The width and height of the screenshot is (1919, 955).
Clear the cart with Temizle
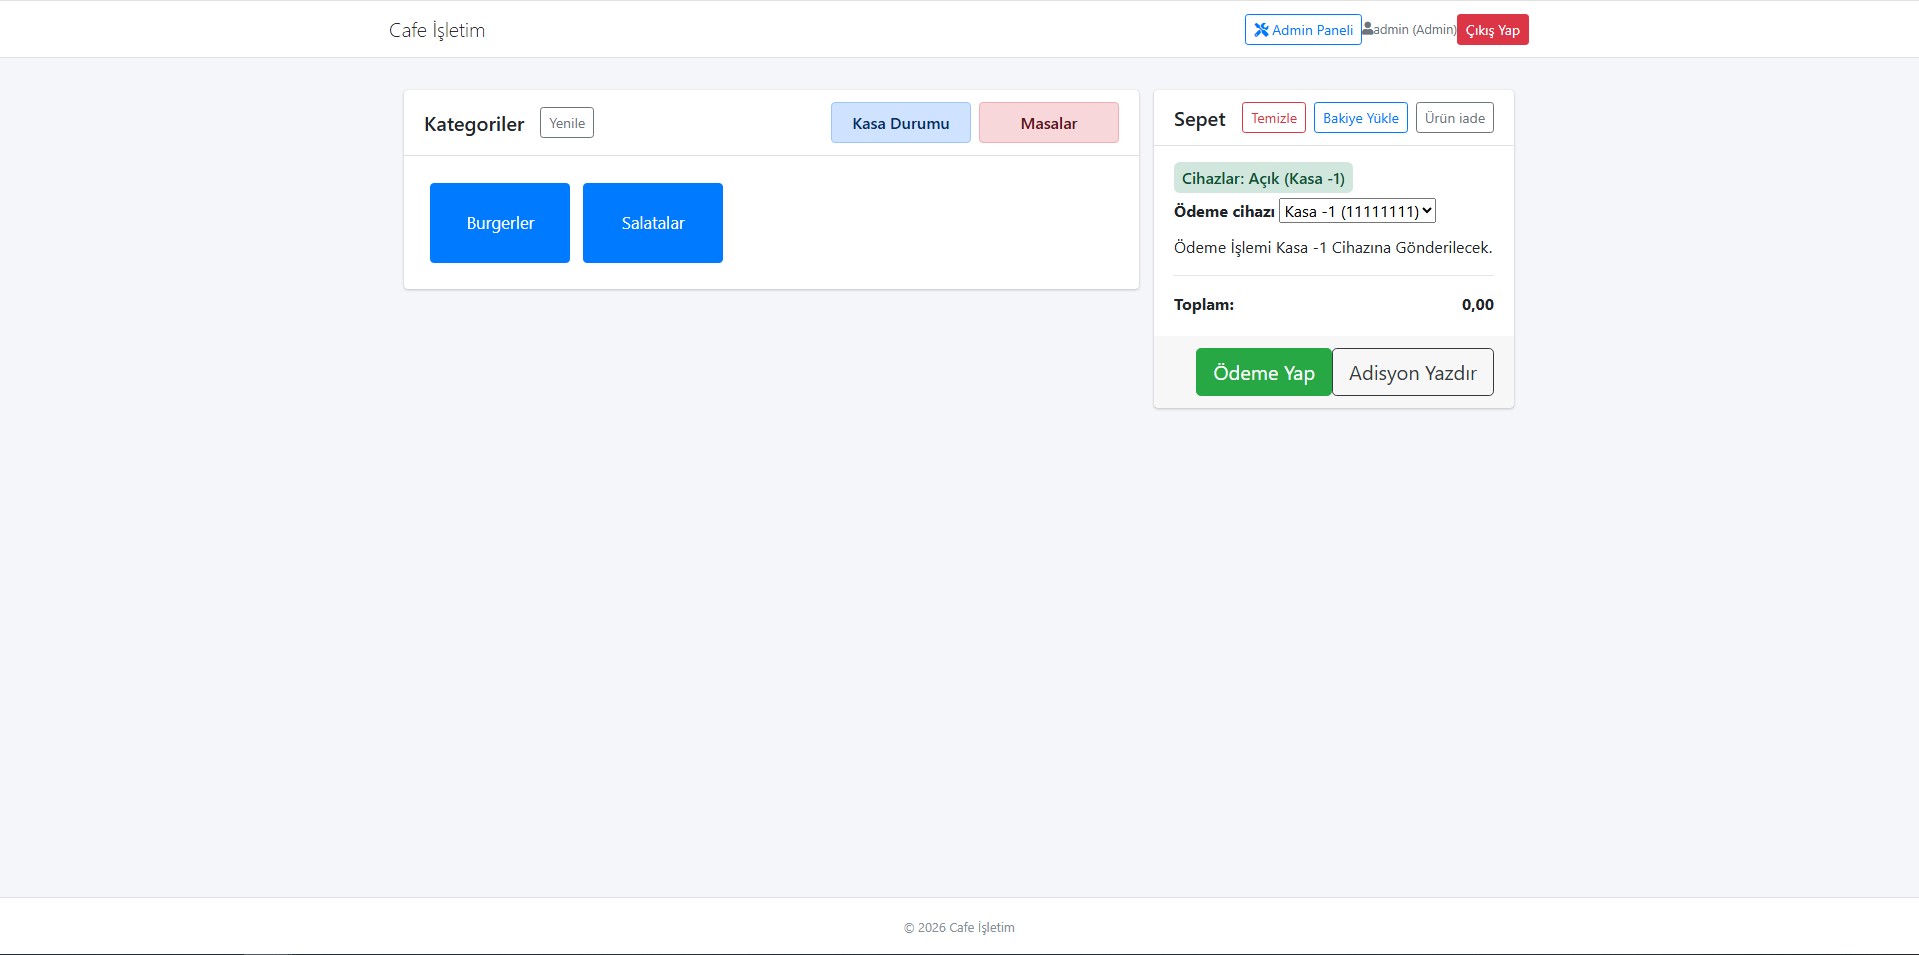[x=1274, y=118]
